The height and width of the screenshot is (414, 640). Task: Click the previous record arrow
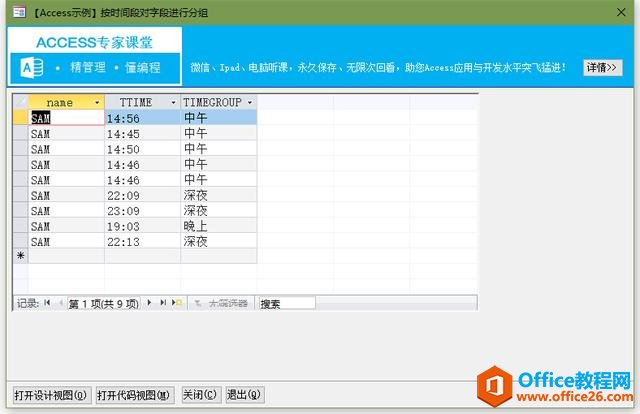click(x=60, y=303)
